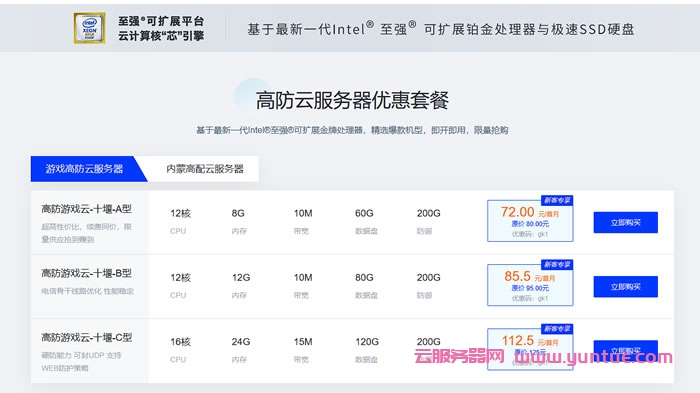This screenshot has width=700, height=393.
Task: Click 立即购买 for the 十堰-B型 plan
Action: (625, 287)
